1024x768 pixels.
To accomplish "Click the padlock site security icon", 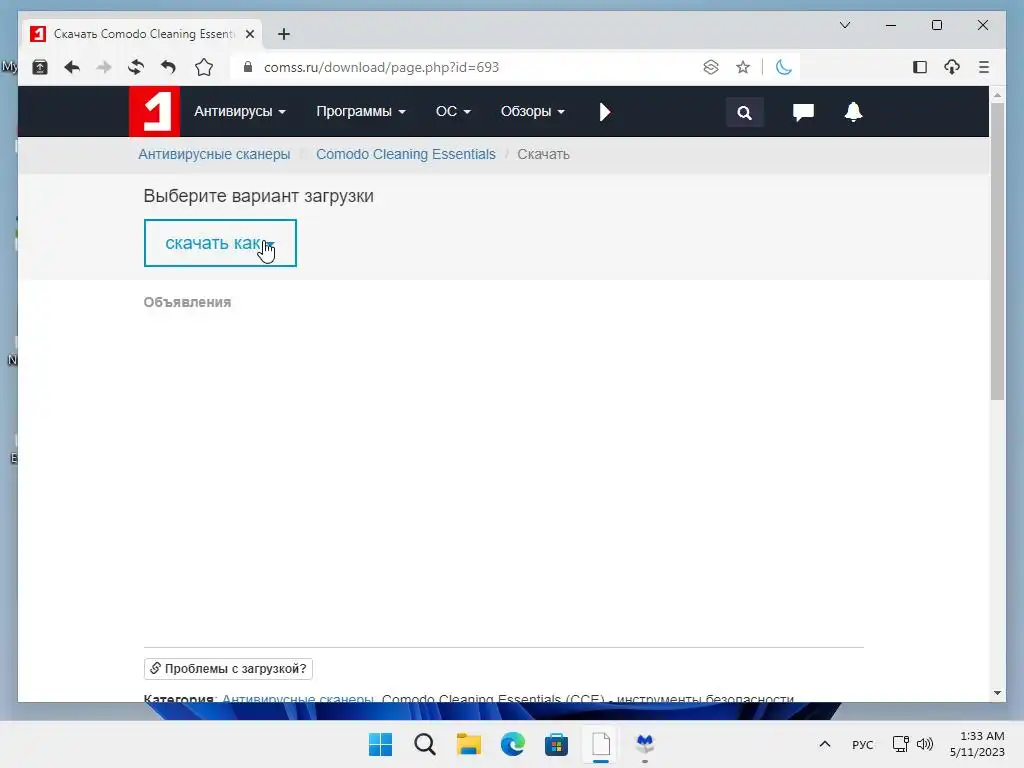I will 248,67.
